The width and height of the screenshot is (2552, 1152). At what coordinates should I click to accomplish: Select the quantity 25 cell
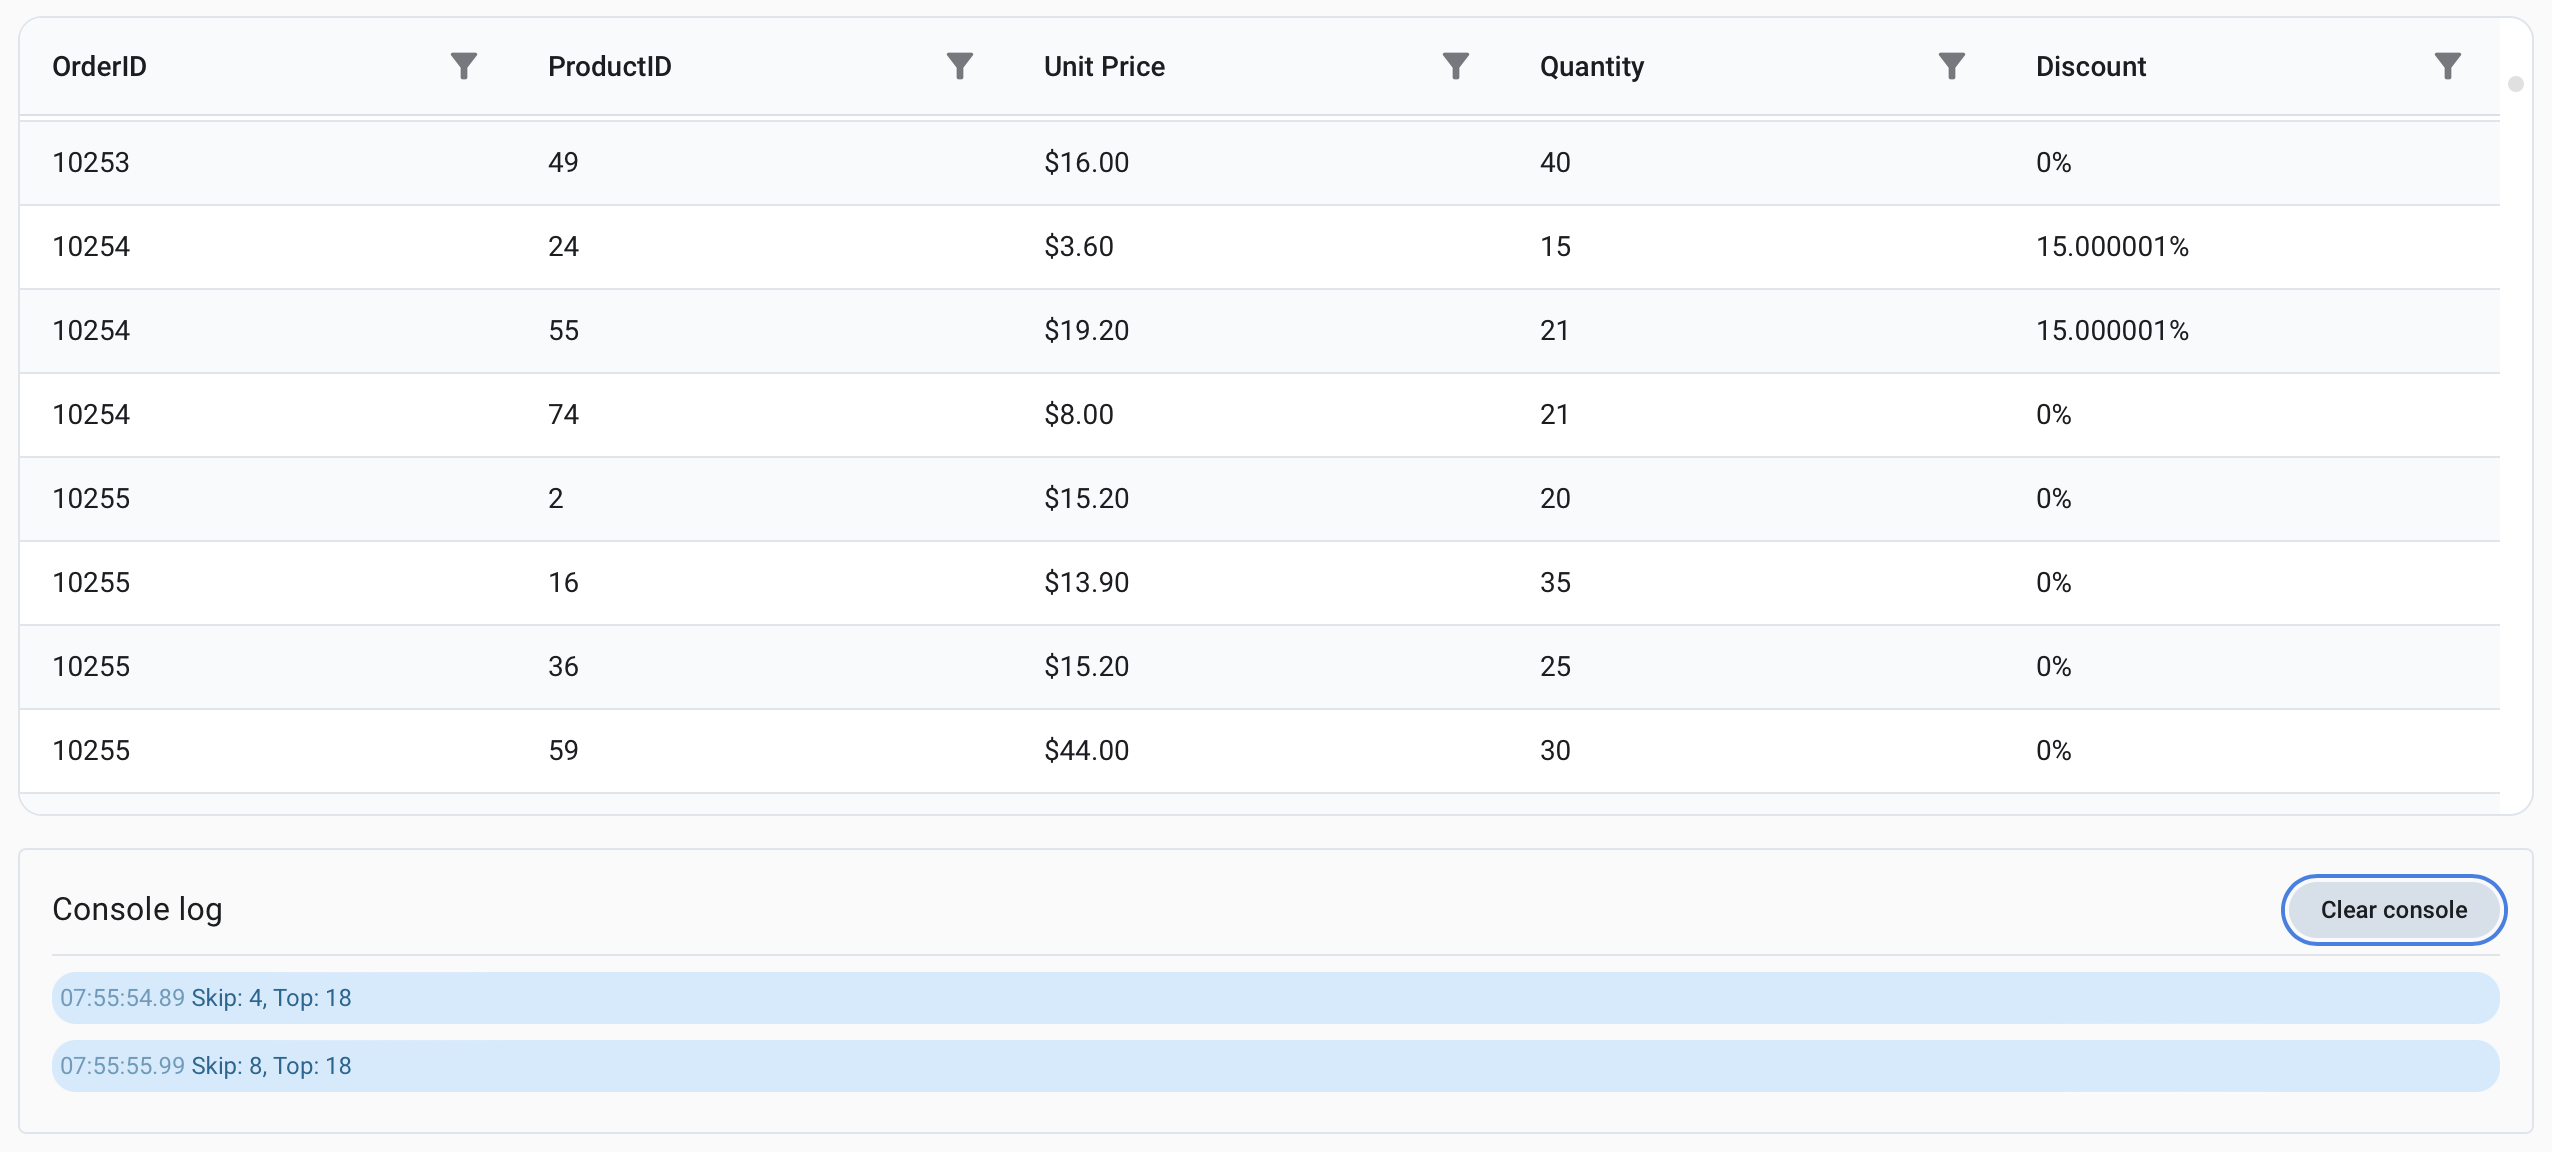[1756, 667]
